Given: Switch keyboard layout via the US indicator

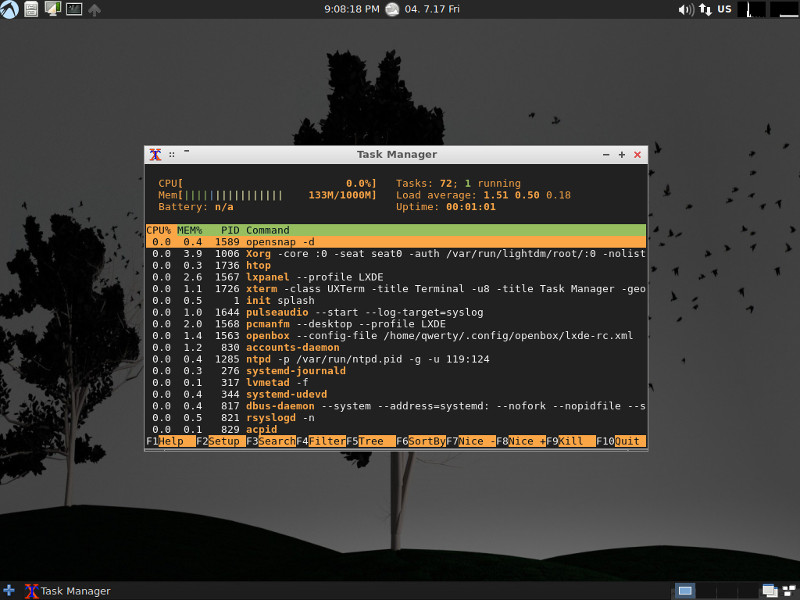Looking at the screenshot, I should pos(724,9).
